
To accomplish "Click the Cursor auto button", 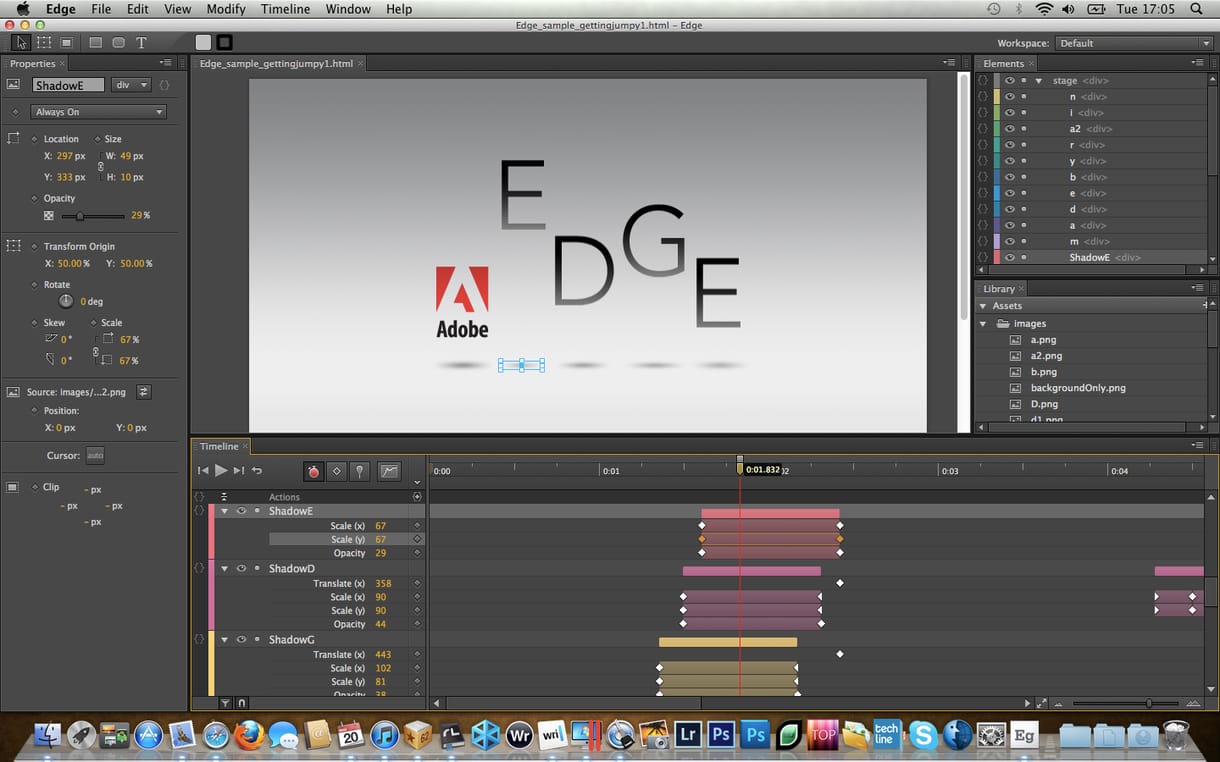I will click(x=95, y=455).
